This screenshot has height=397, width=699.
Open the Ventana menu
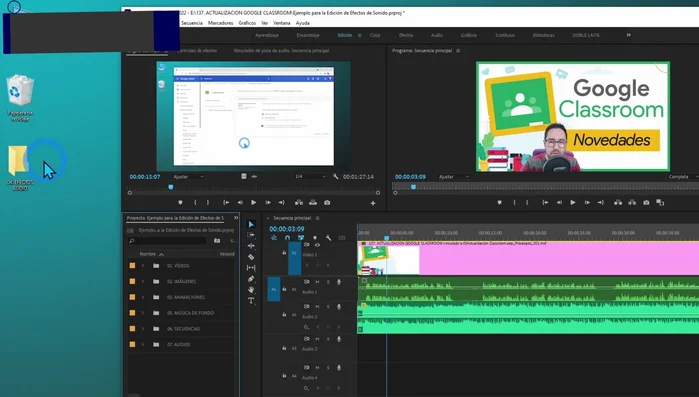point(282,23)
